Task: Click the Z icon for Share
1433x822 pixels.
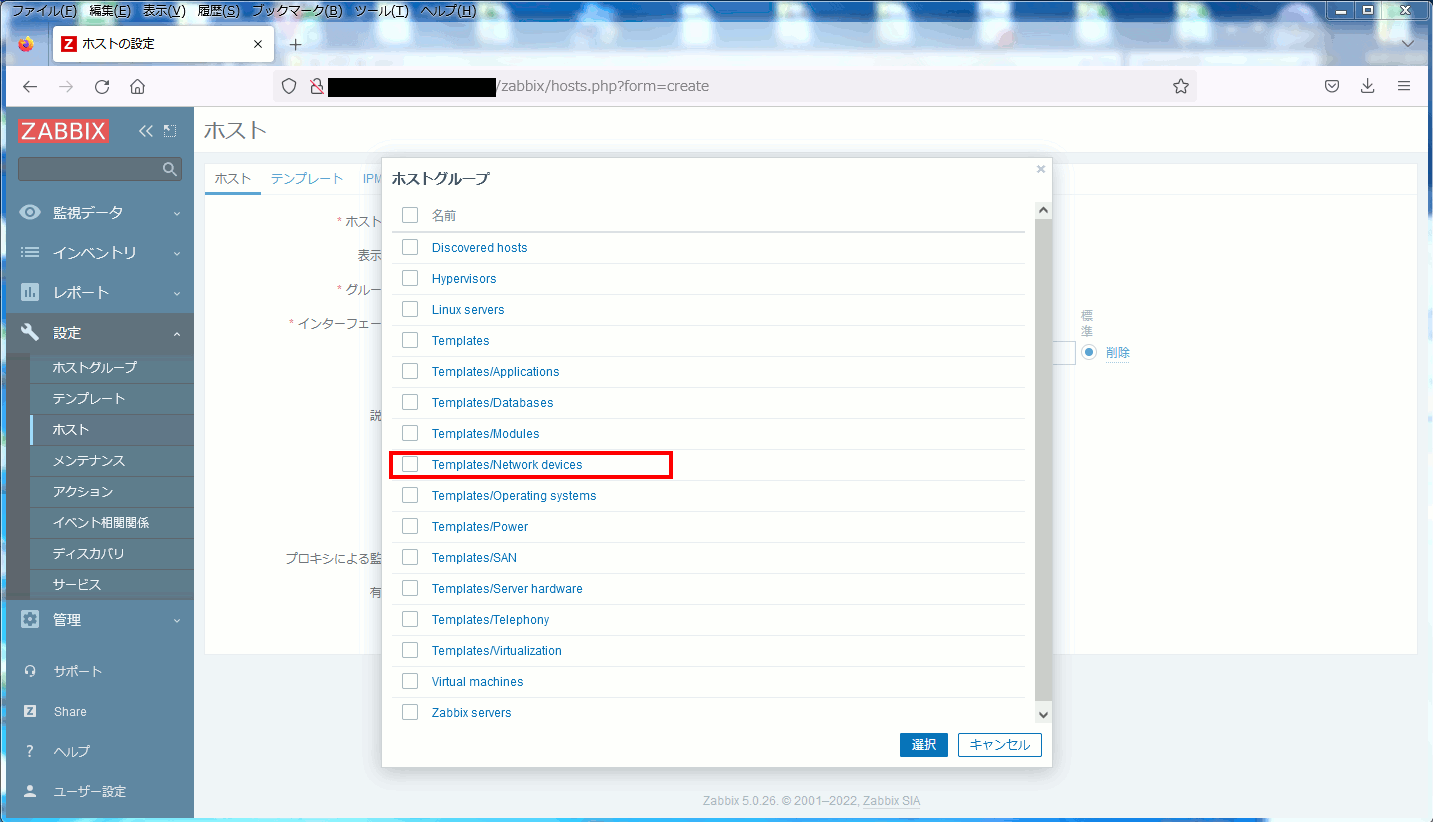Action: point(30,711)
